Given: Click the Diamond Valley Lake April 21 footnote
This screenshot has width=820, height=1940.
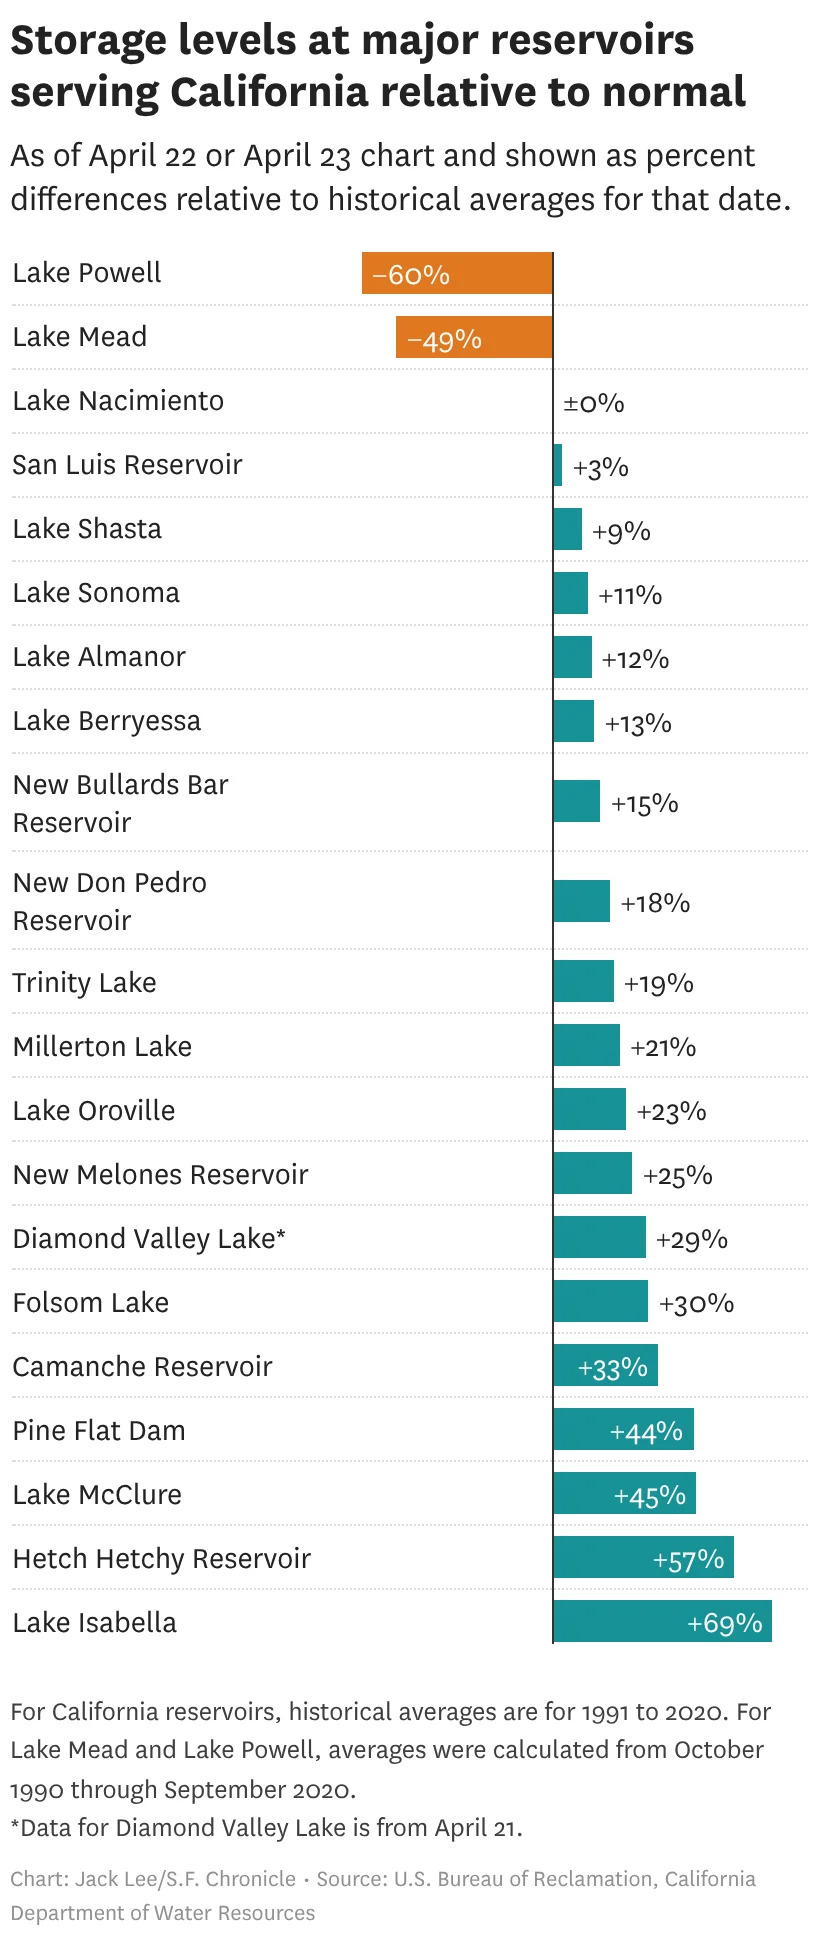Looking at the screenshot, I should point(266,1828).
